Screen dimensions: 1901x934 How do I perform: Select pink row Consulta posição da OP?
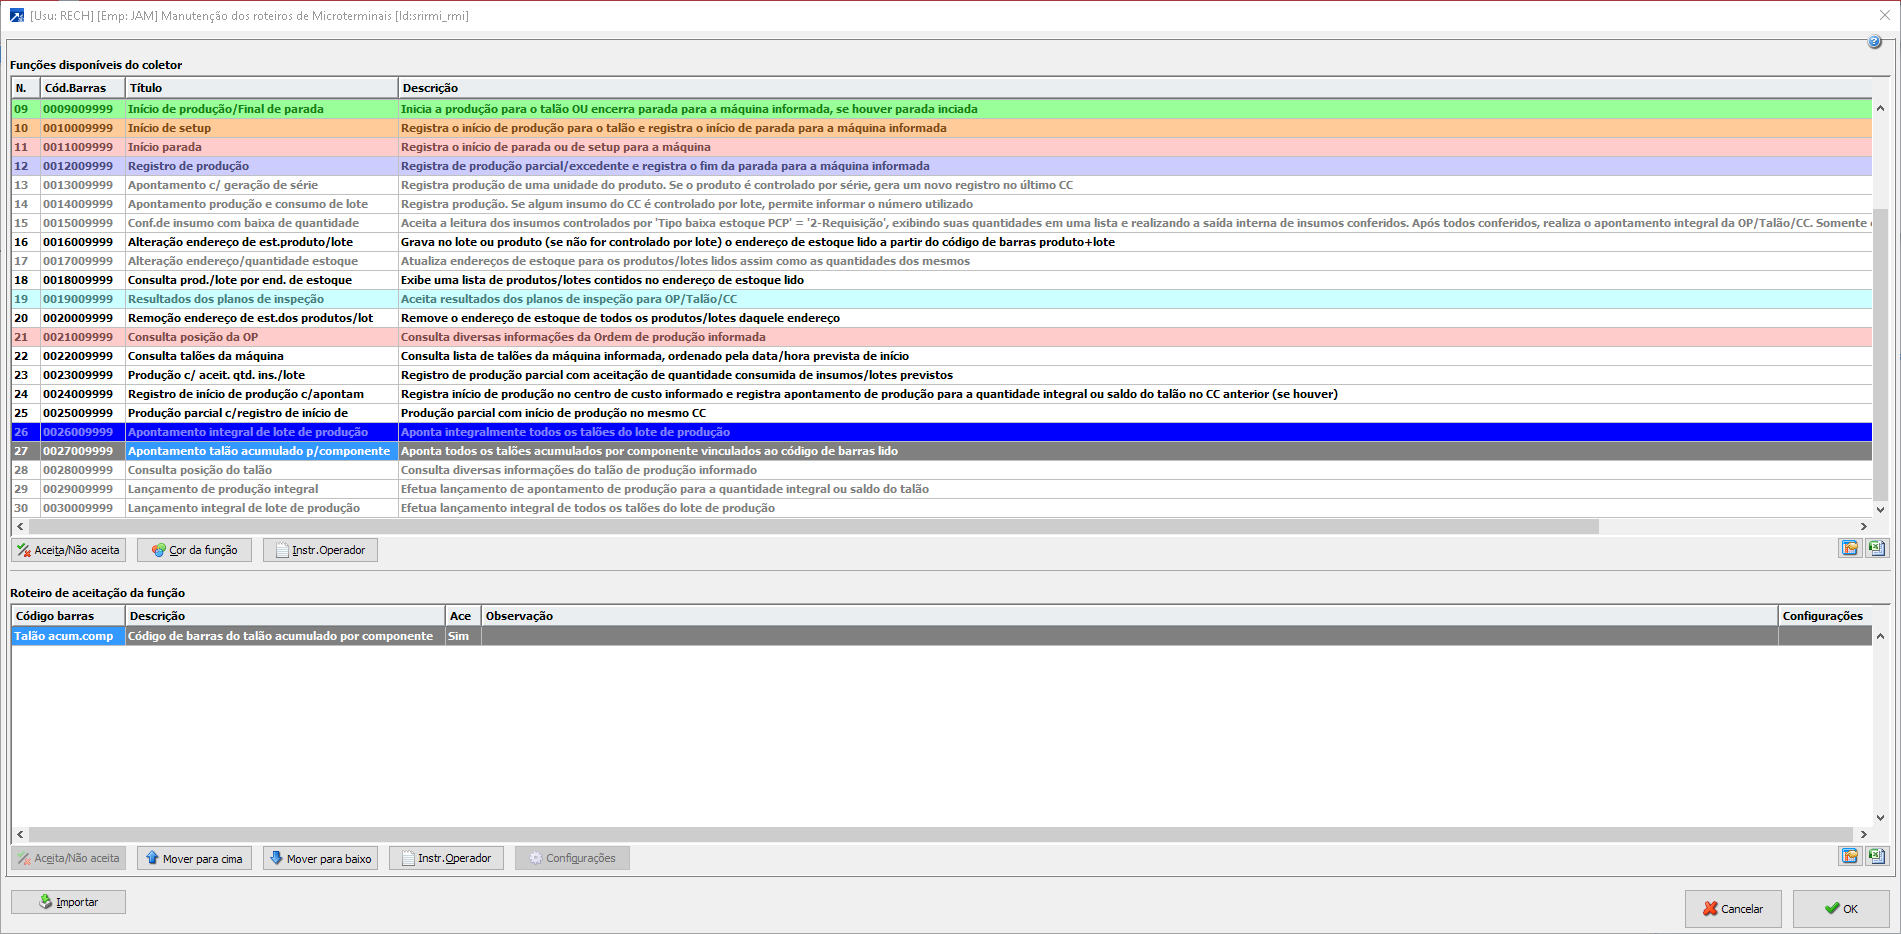point(941,337)
